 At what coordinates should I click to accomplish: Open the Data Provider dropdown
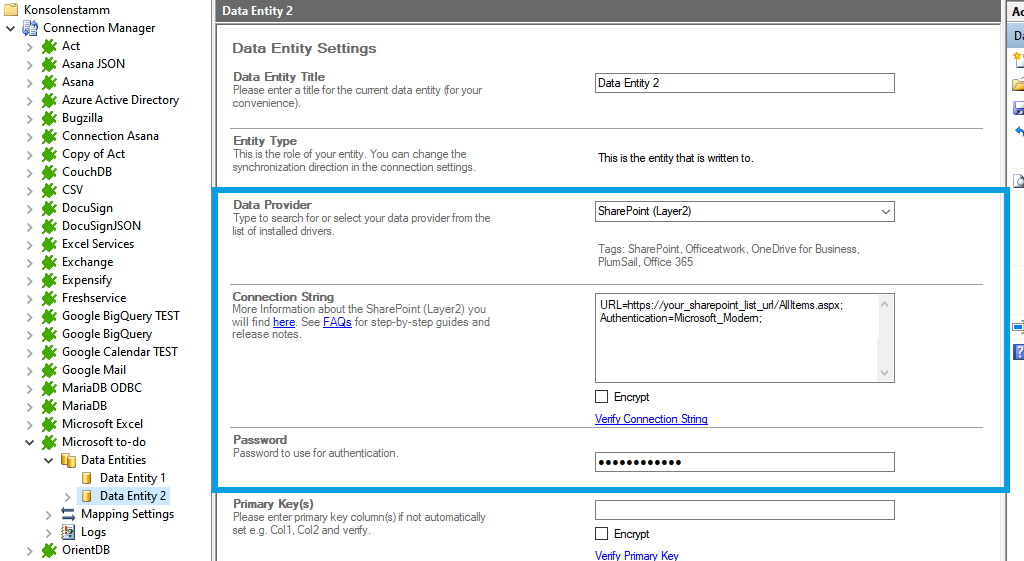pyautogui.click(x=886, y=212)
